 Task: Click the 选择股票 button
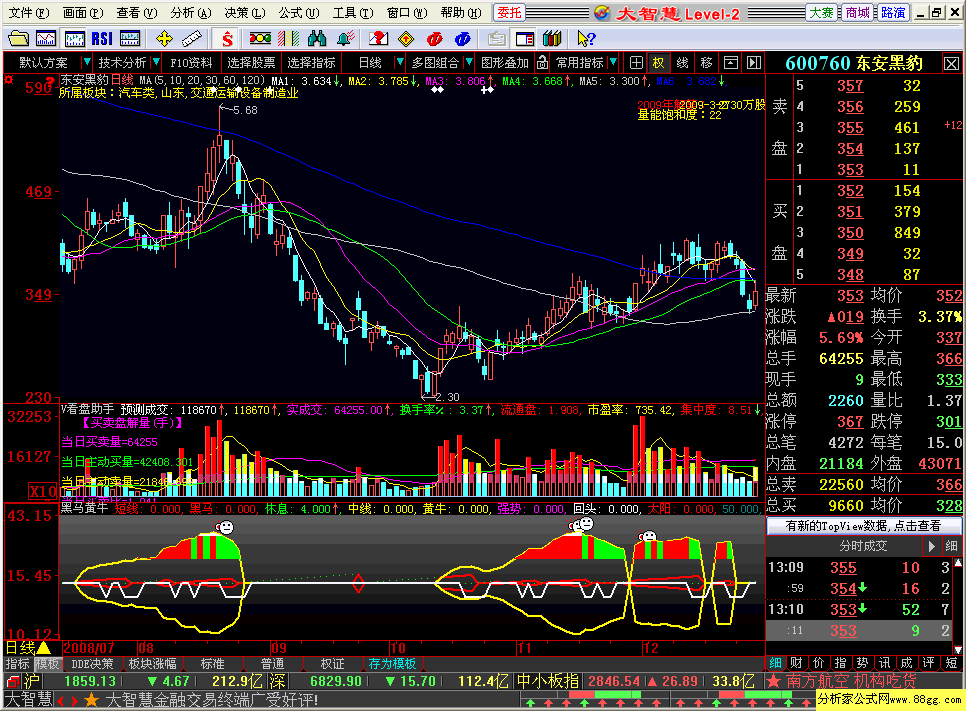coord(251,62)
